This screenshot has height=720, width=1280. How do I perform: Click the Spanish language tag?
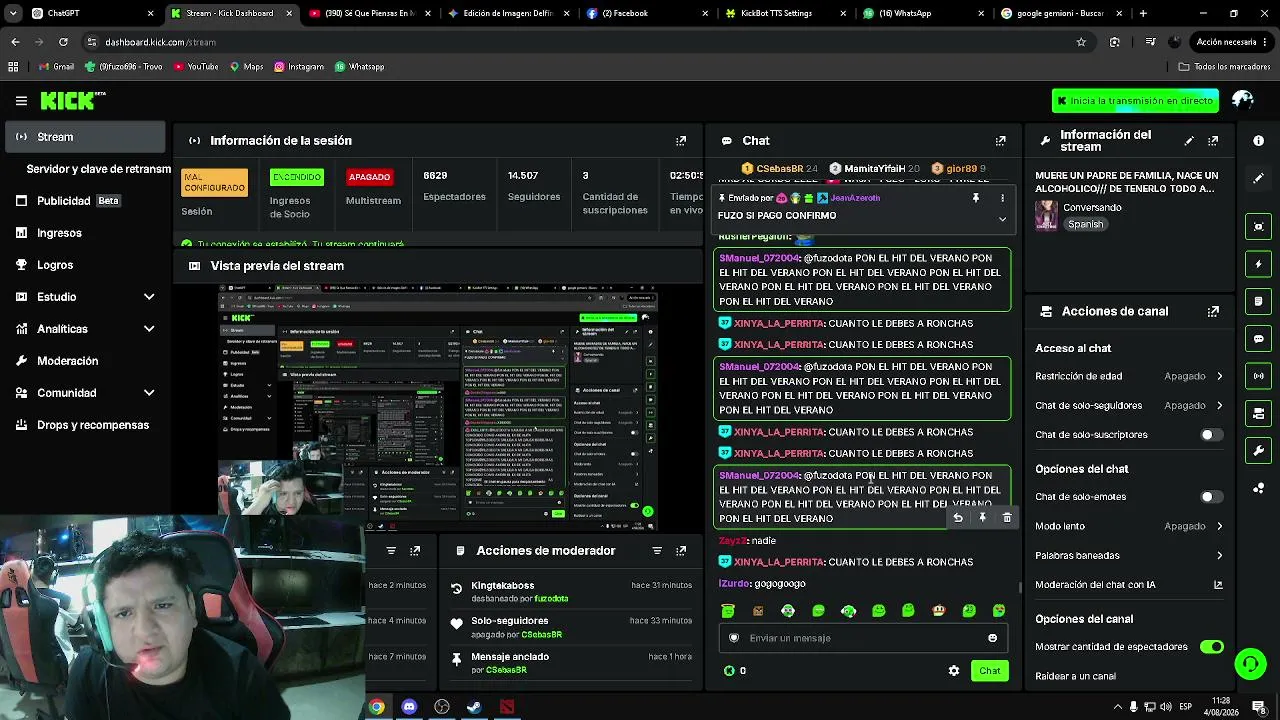click(1085, 225)
